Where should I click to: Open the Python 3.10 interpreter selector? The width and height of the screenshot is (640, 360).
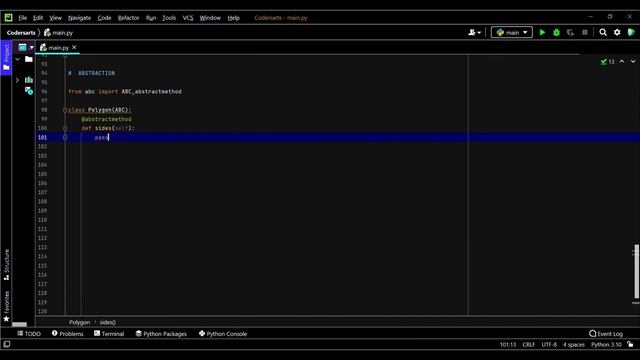[606, 344]
